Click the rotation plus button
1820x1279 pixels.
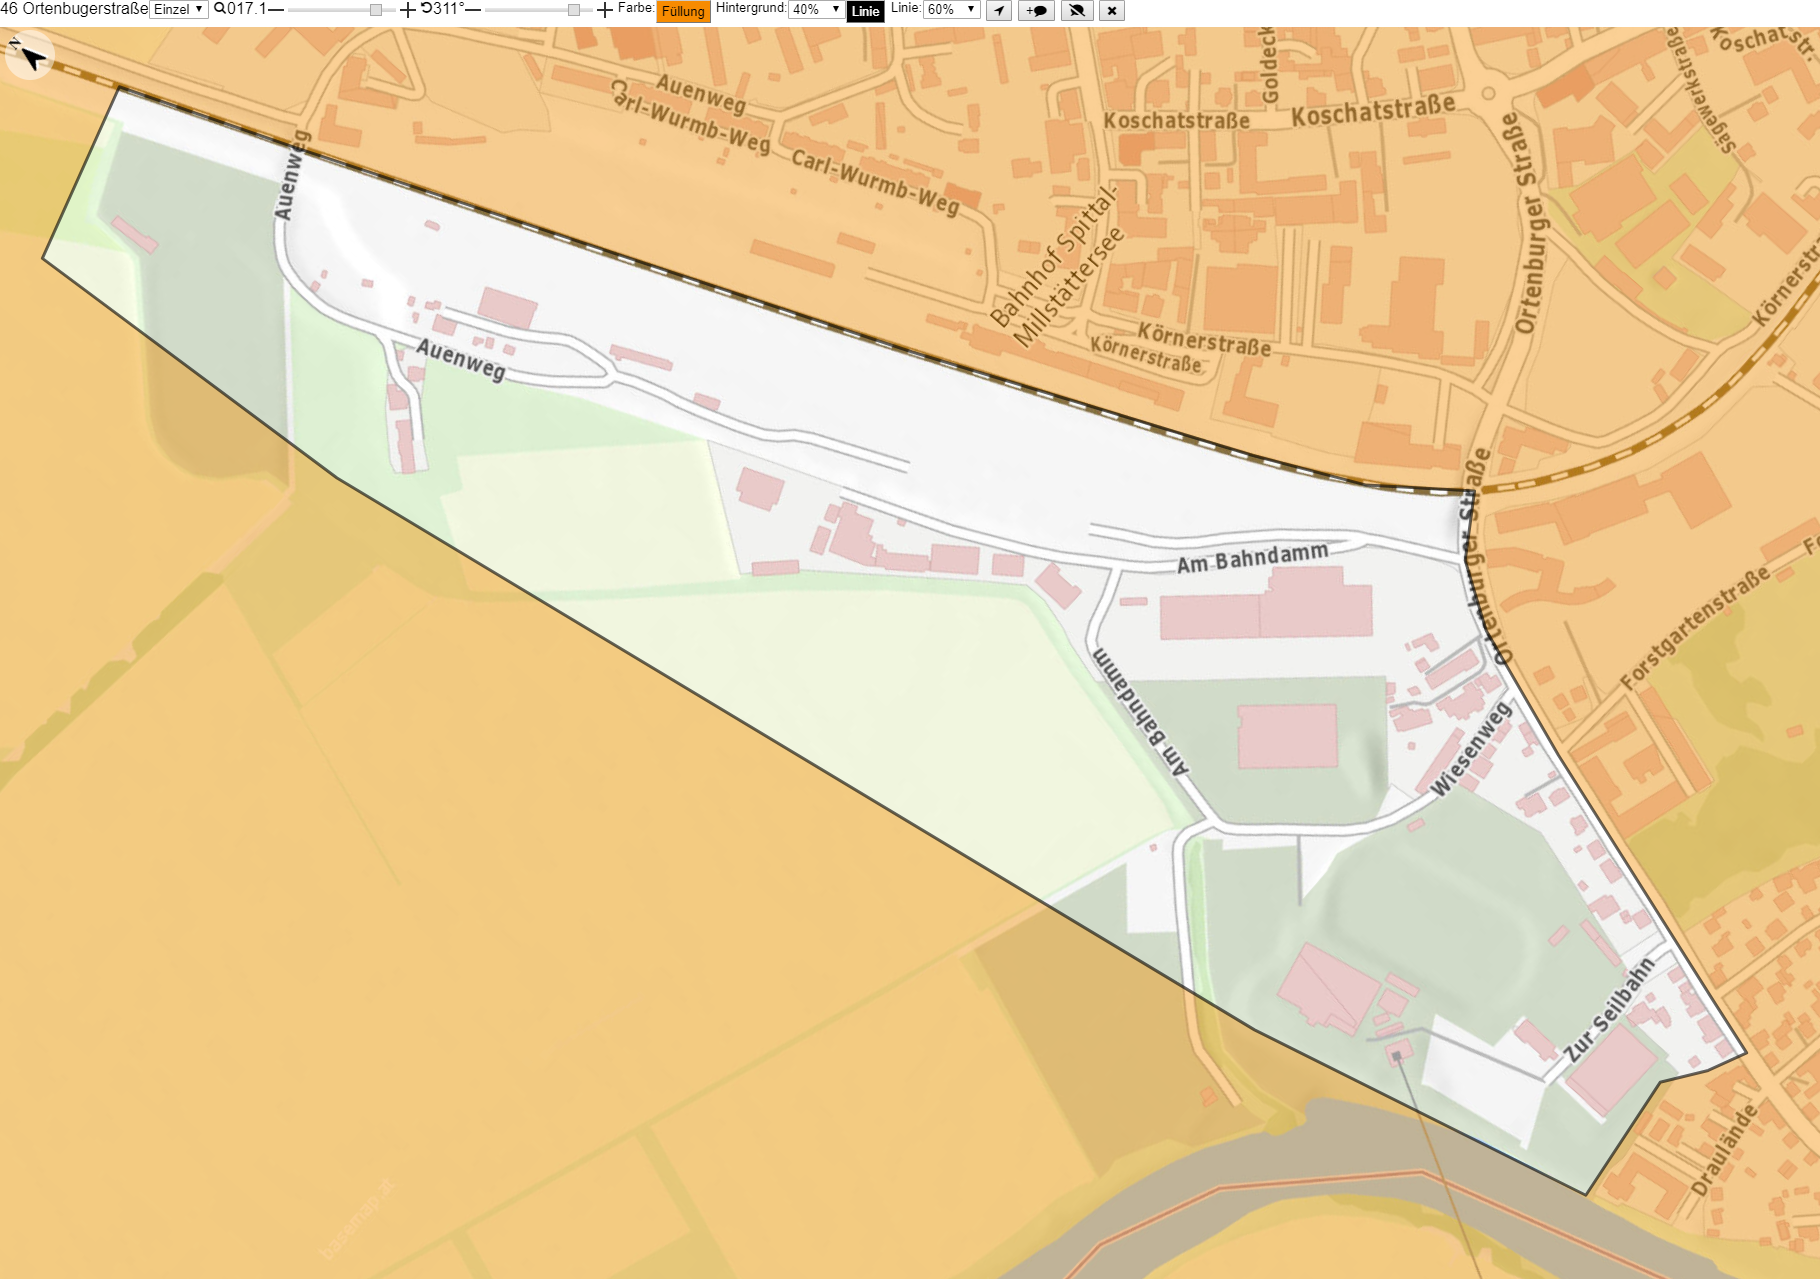point(605,10)
